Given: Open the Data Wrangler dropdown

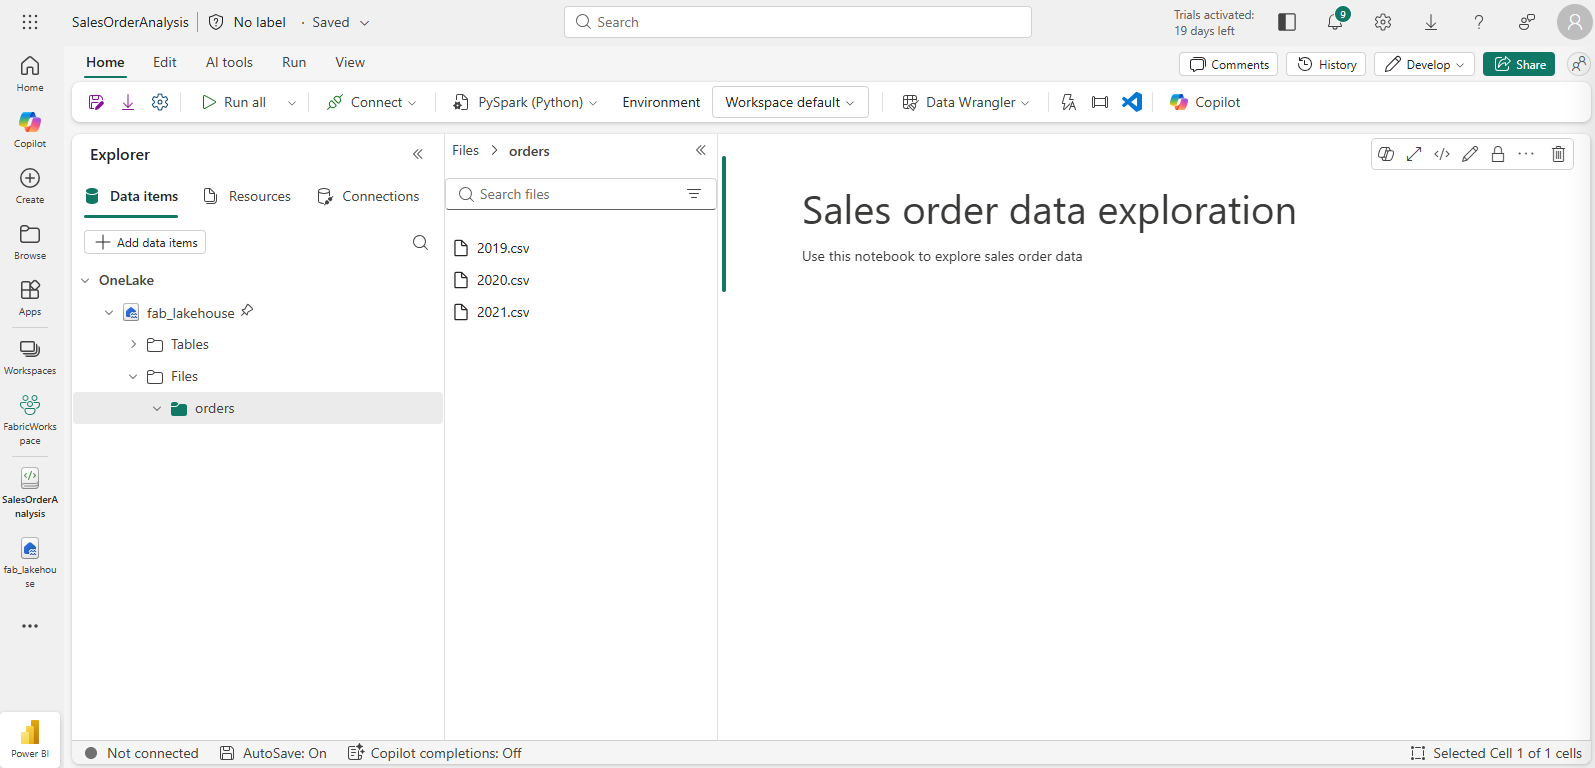Looking at the screenshot, I should pos(966,102).
